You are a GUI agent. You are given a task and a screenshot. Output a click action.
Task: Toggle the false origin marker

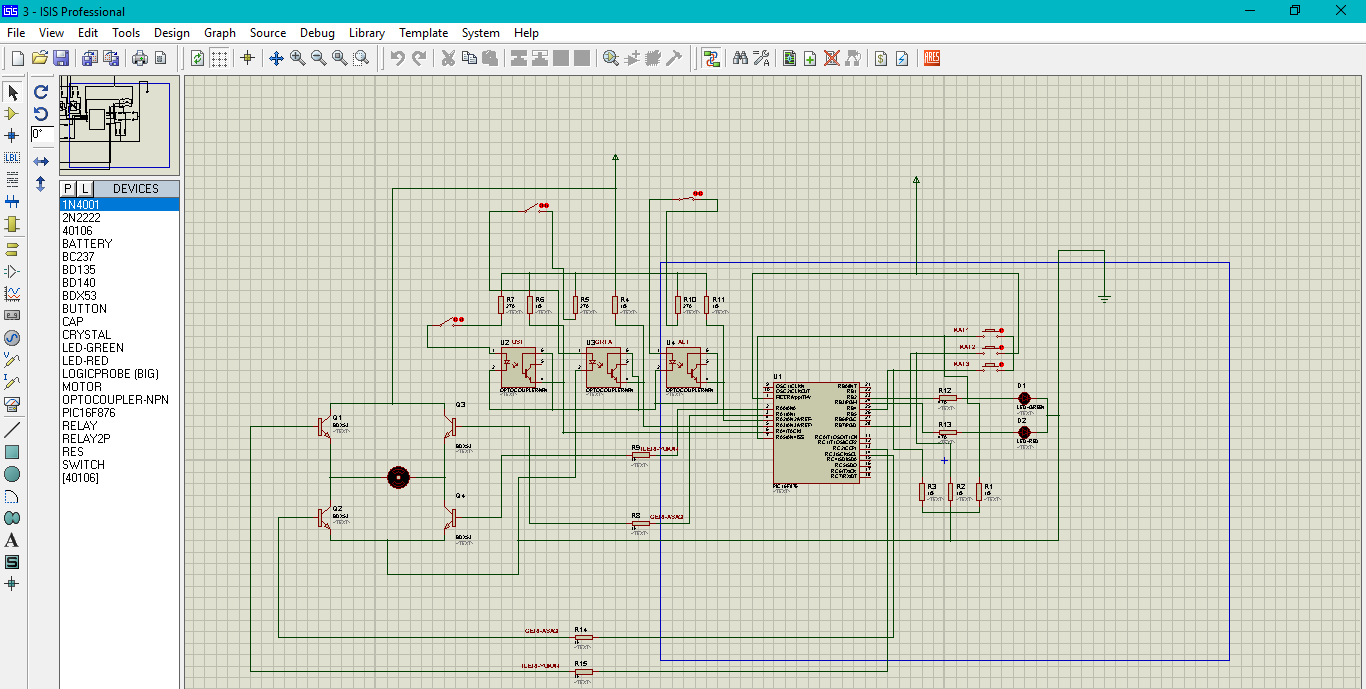(x=248, y=58)
